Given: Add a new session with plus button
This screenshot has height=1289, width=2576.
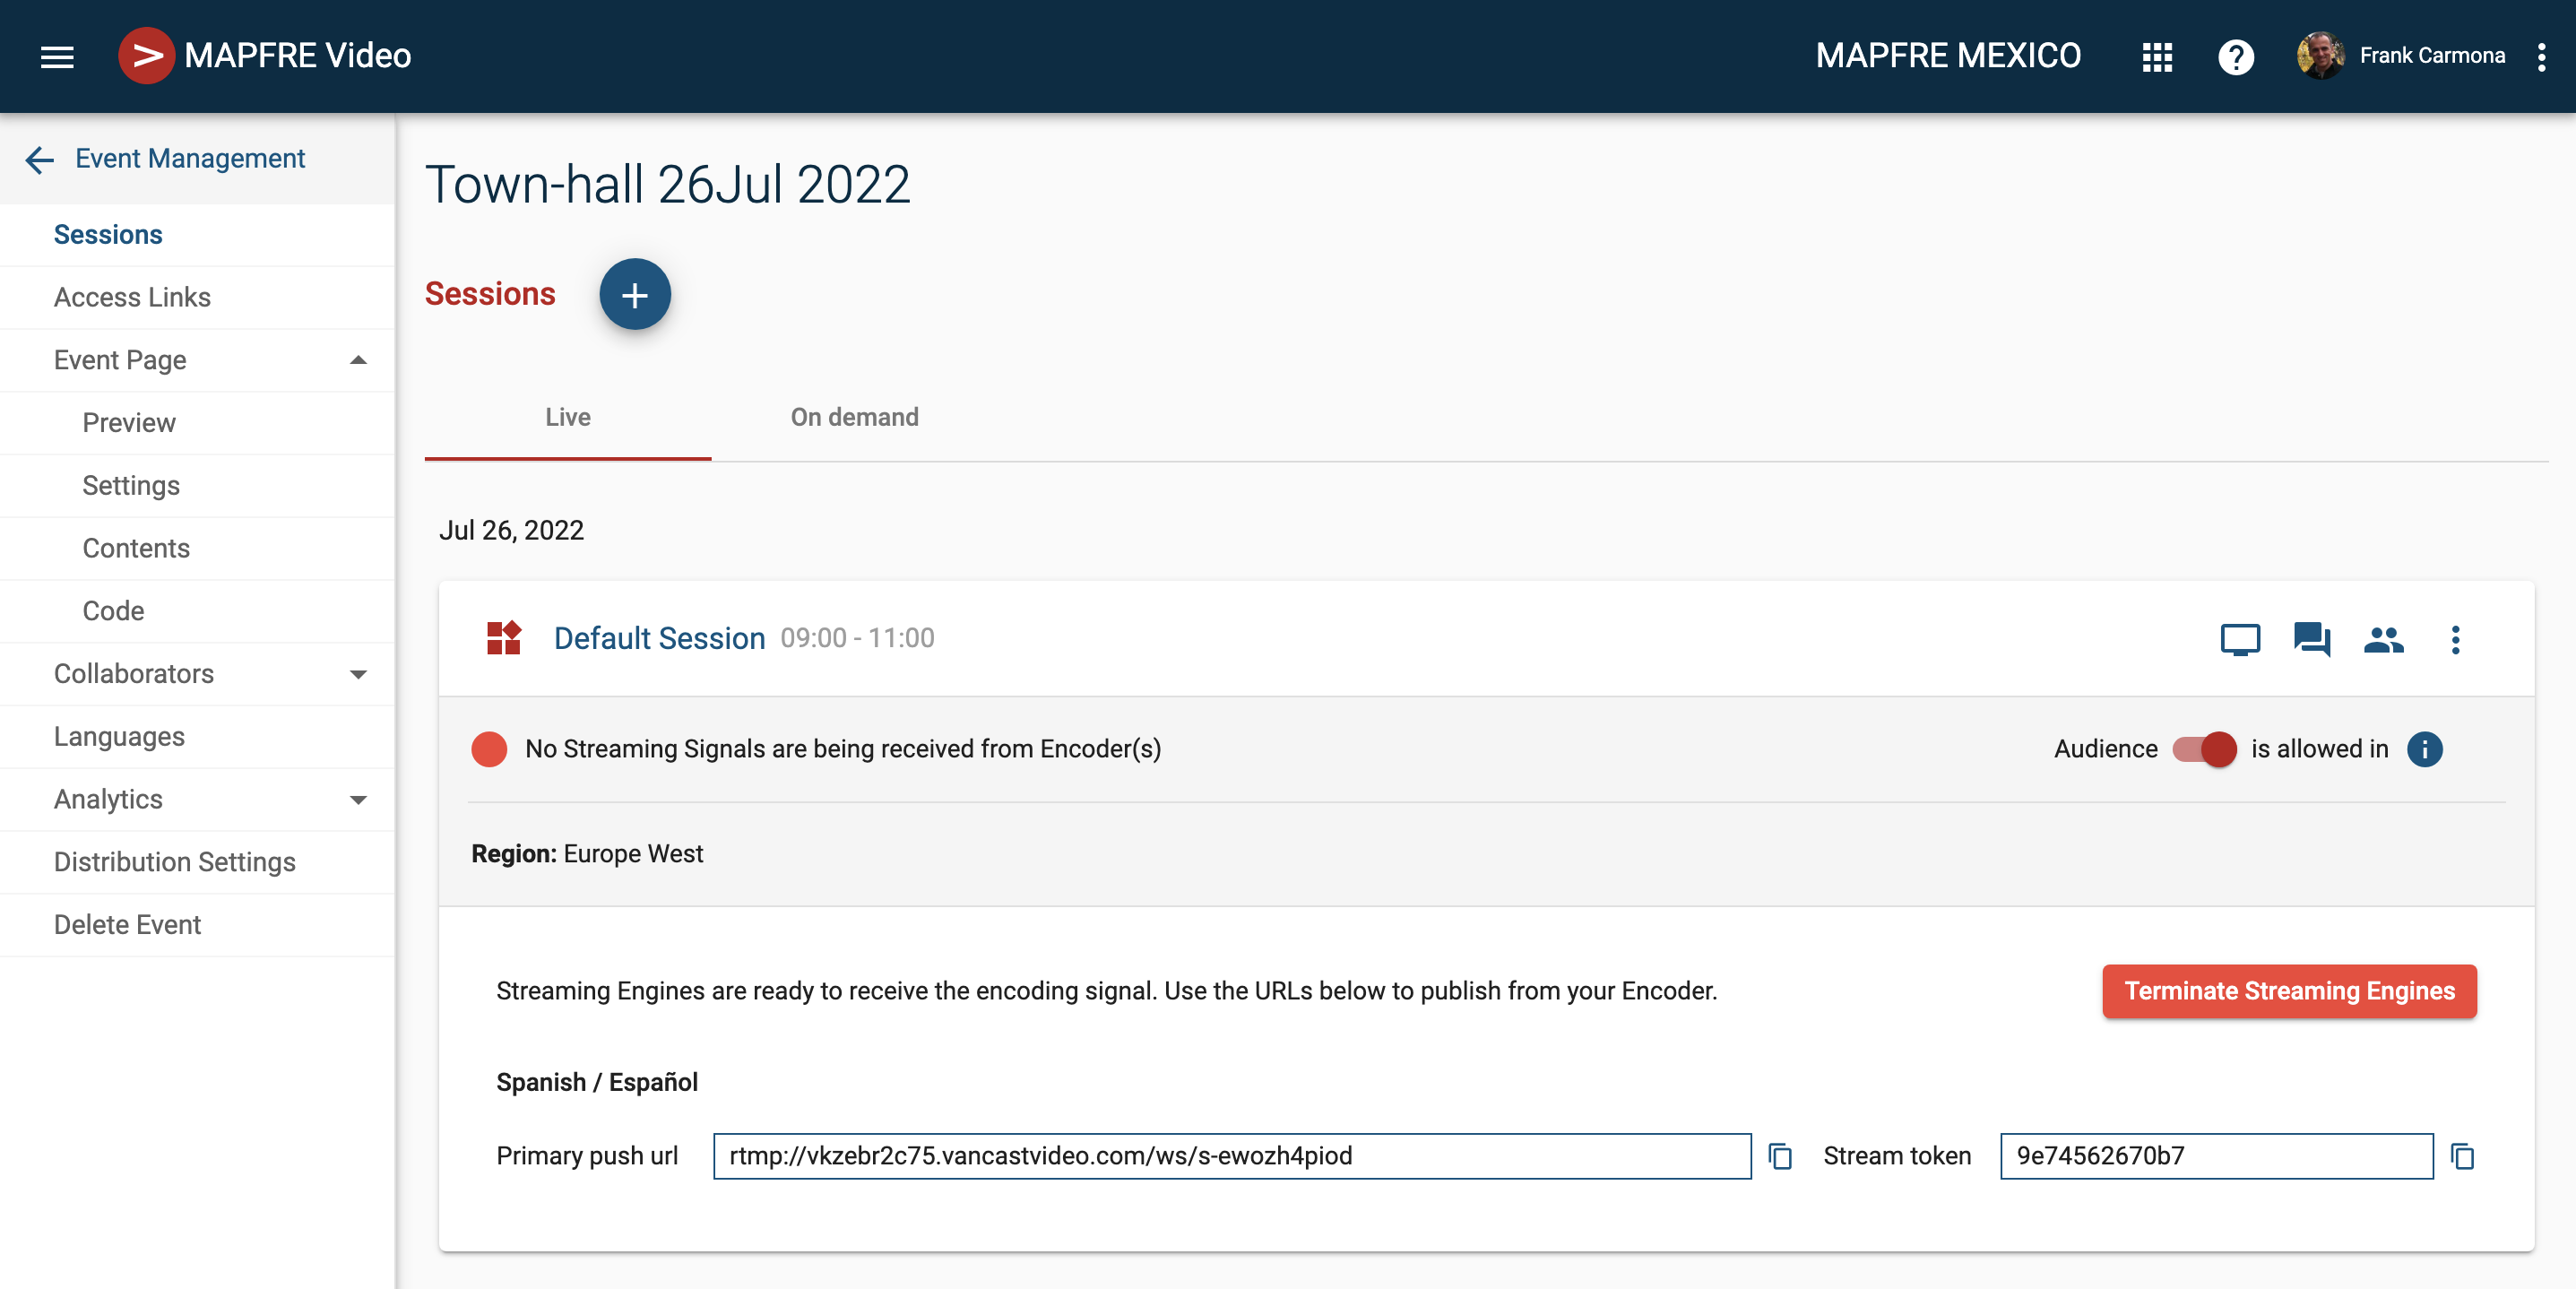Looking at the screenshot, I should pyautogui.click(x=634, y=295).
